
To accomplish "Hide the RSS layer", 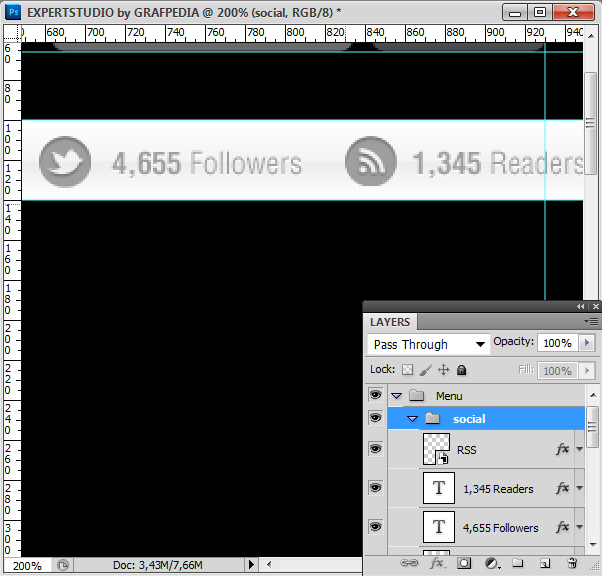I will point(376,450).
